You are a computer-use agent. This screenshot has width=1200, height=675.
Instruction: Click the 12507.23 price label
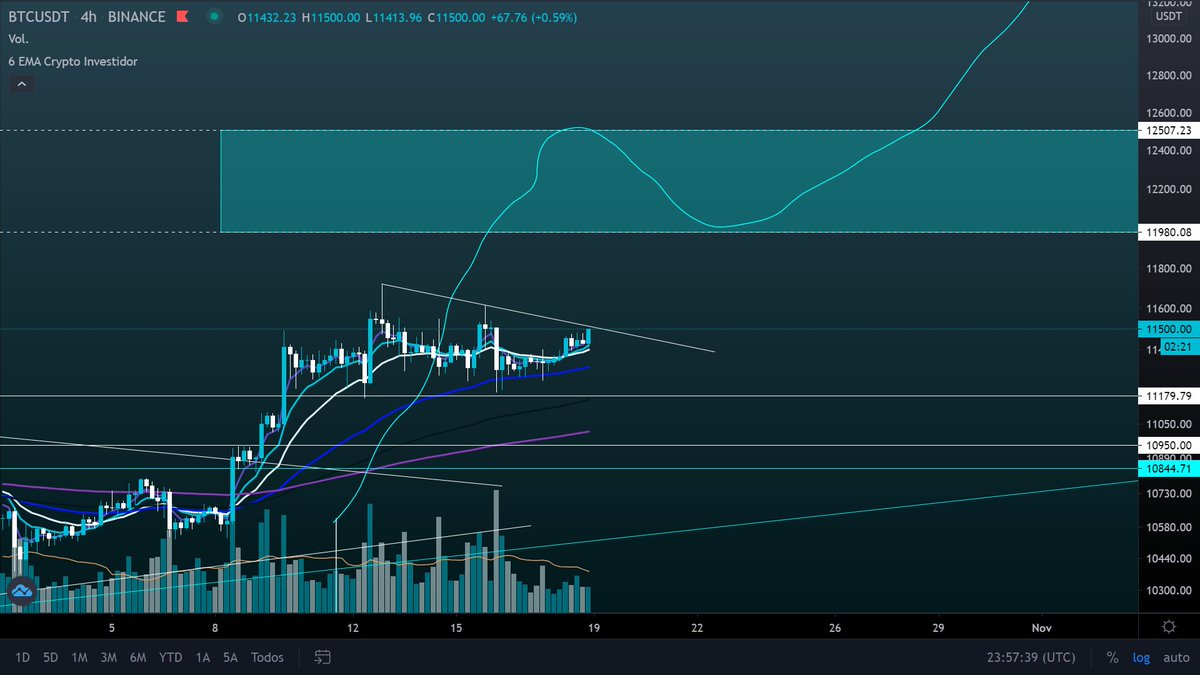pyautogui.click(x=1168, y=130)
